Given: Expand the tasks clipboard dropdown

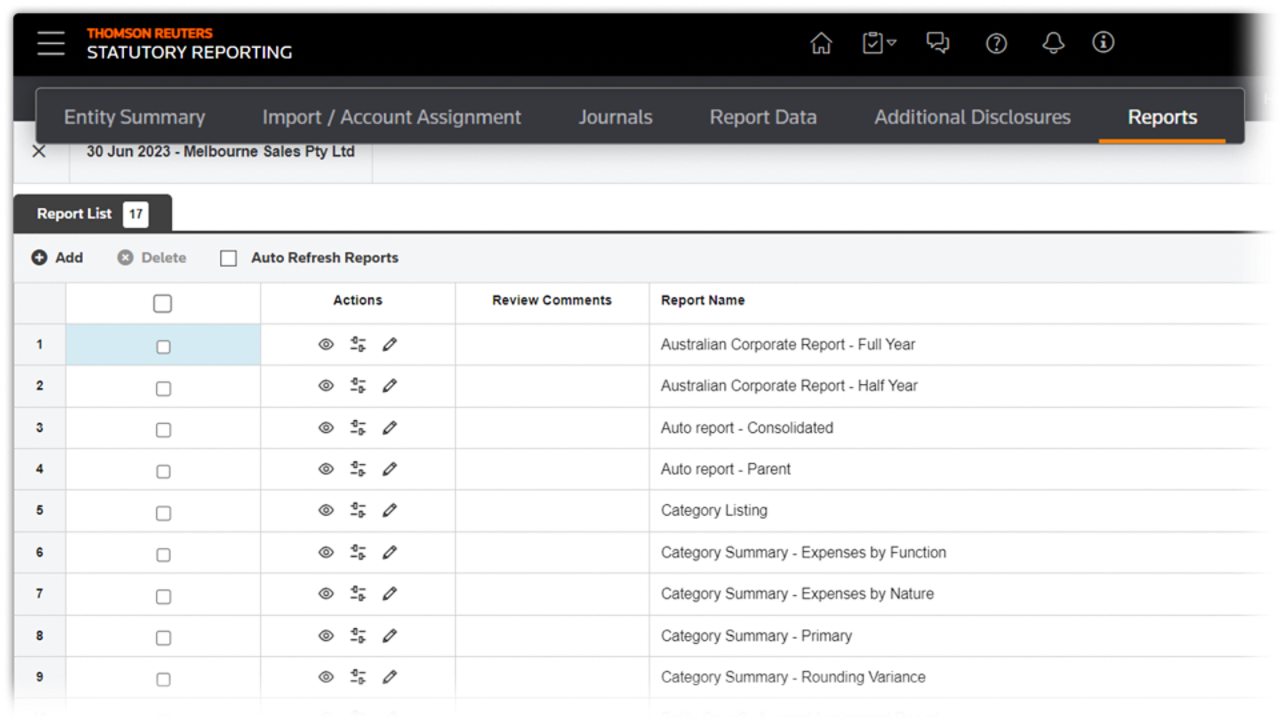Looking at the screenshot, I should 879,43.
